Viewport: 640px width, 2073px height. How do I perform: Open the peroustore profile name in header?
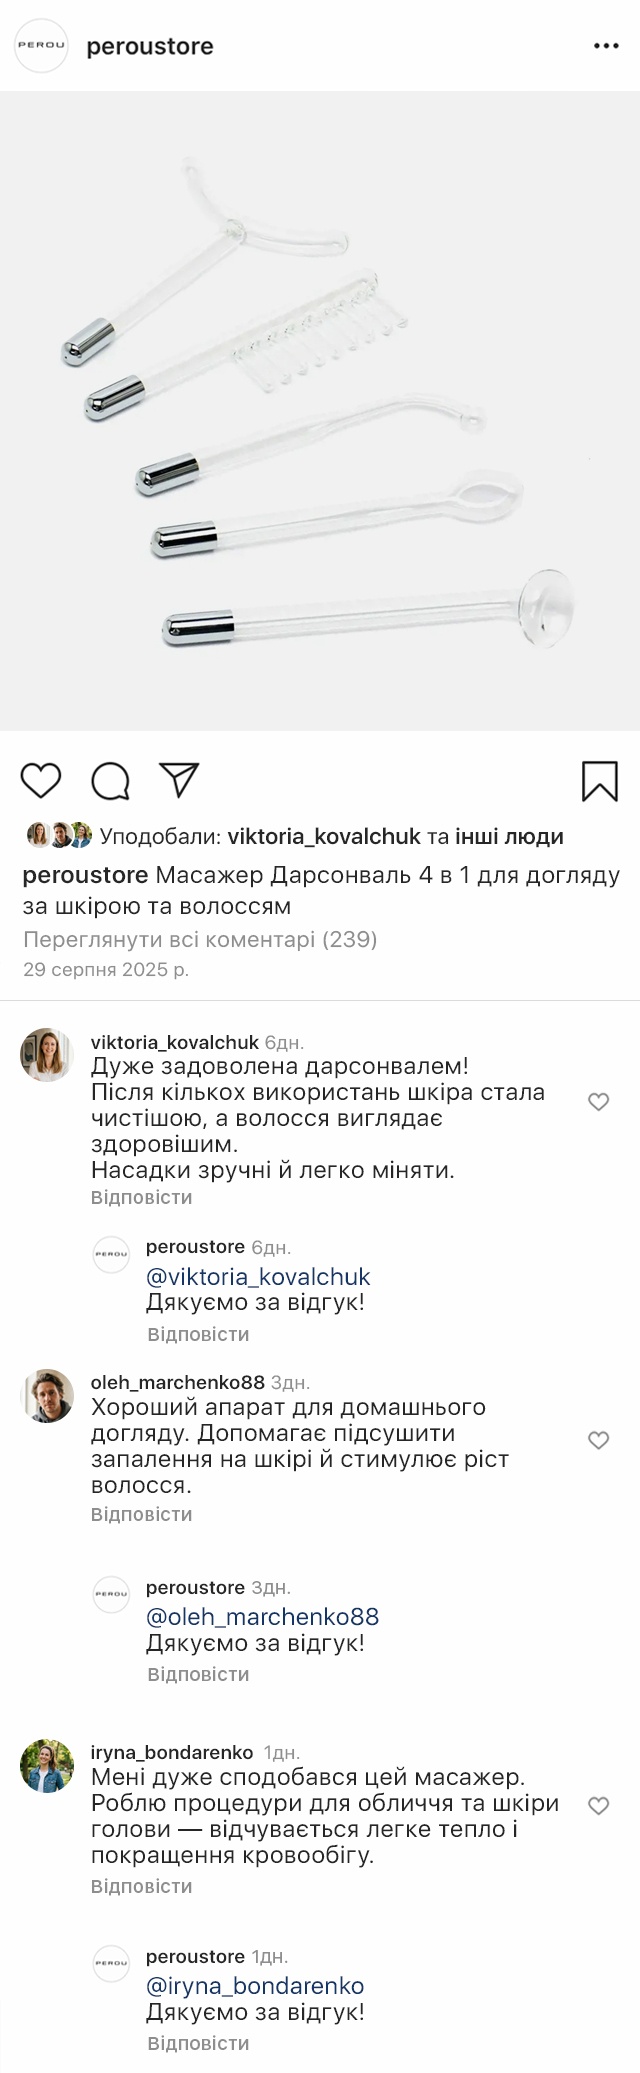coord(150,46)
